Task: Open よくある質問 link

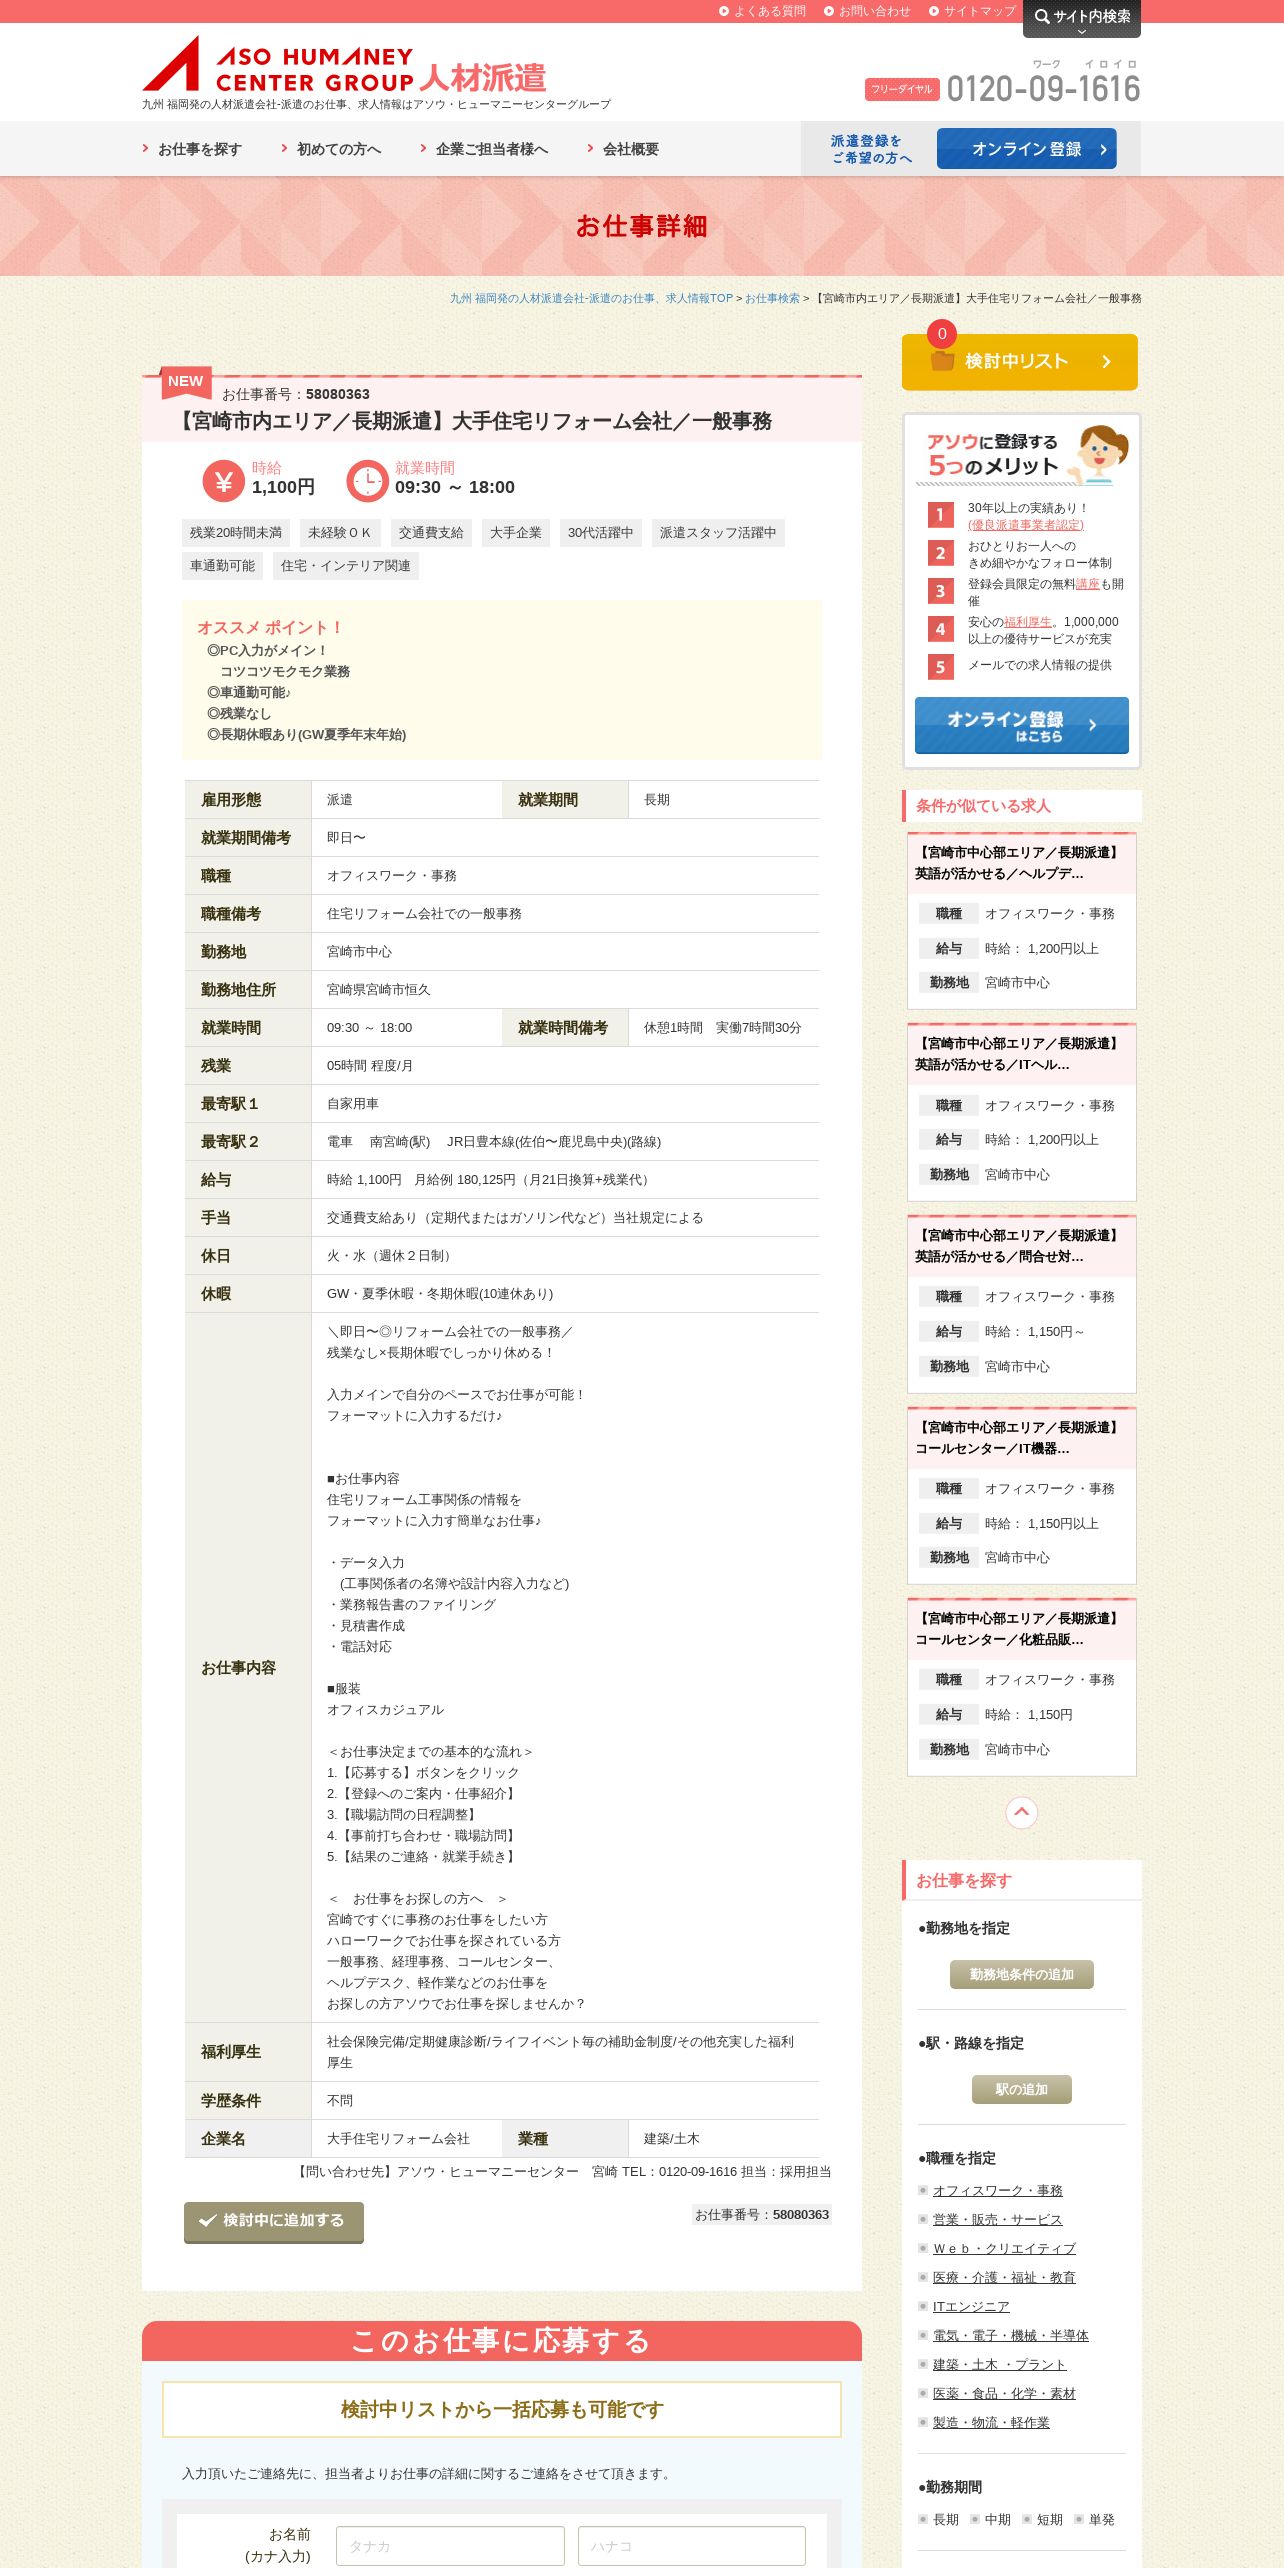Action: click(762, 11)
